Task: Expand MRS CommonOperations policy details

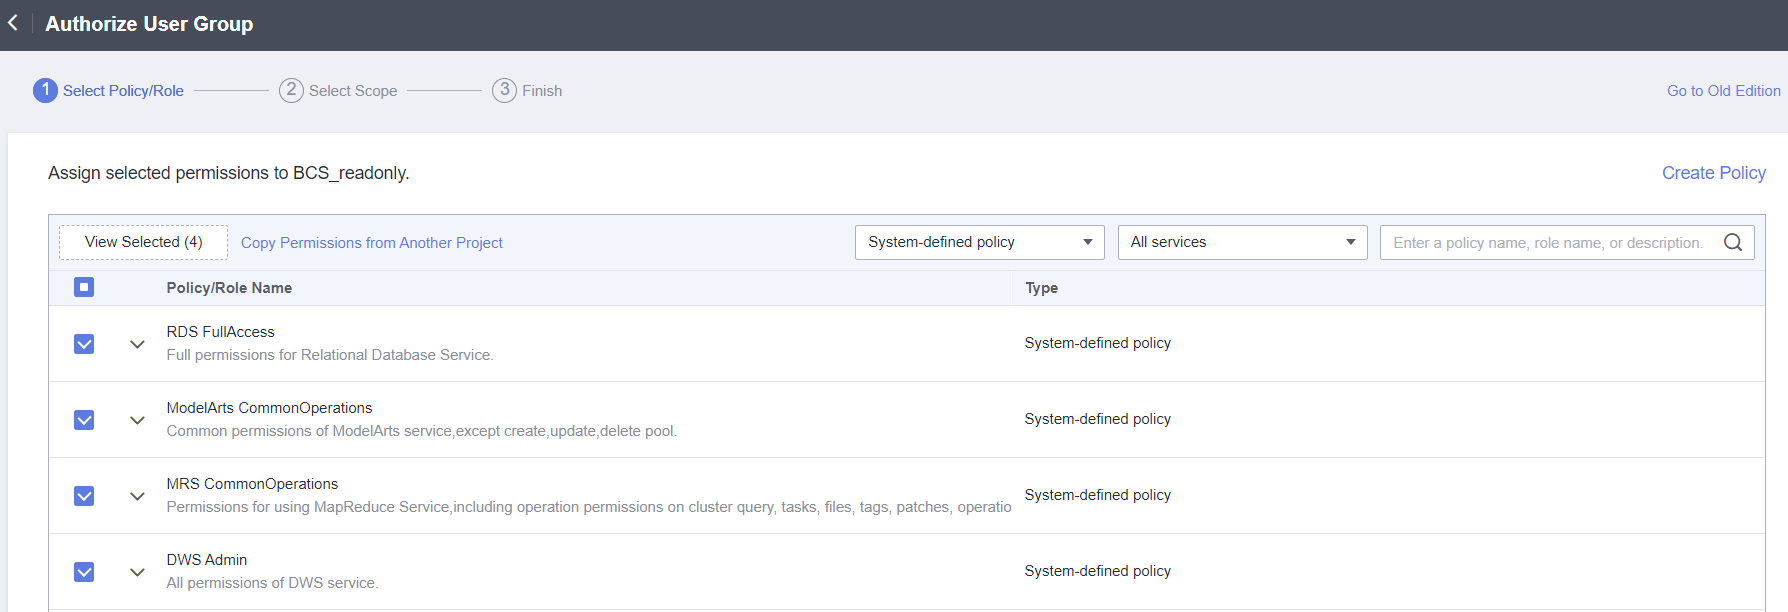Action: [x=137, y=496]
